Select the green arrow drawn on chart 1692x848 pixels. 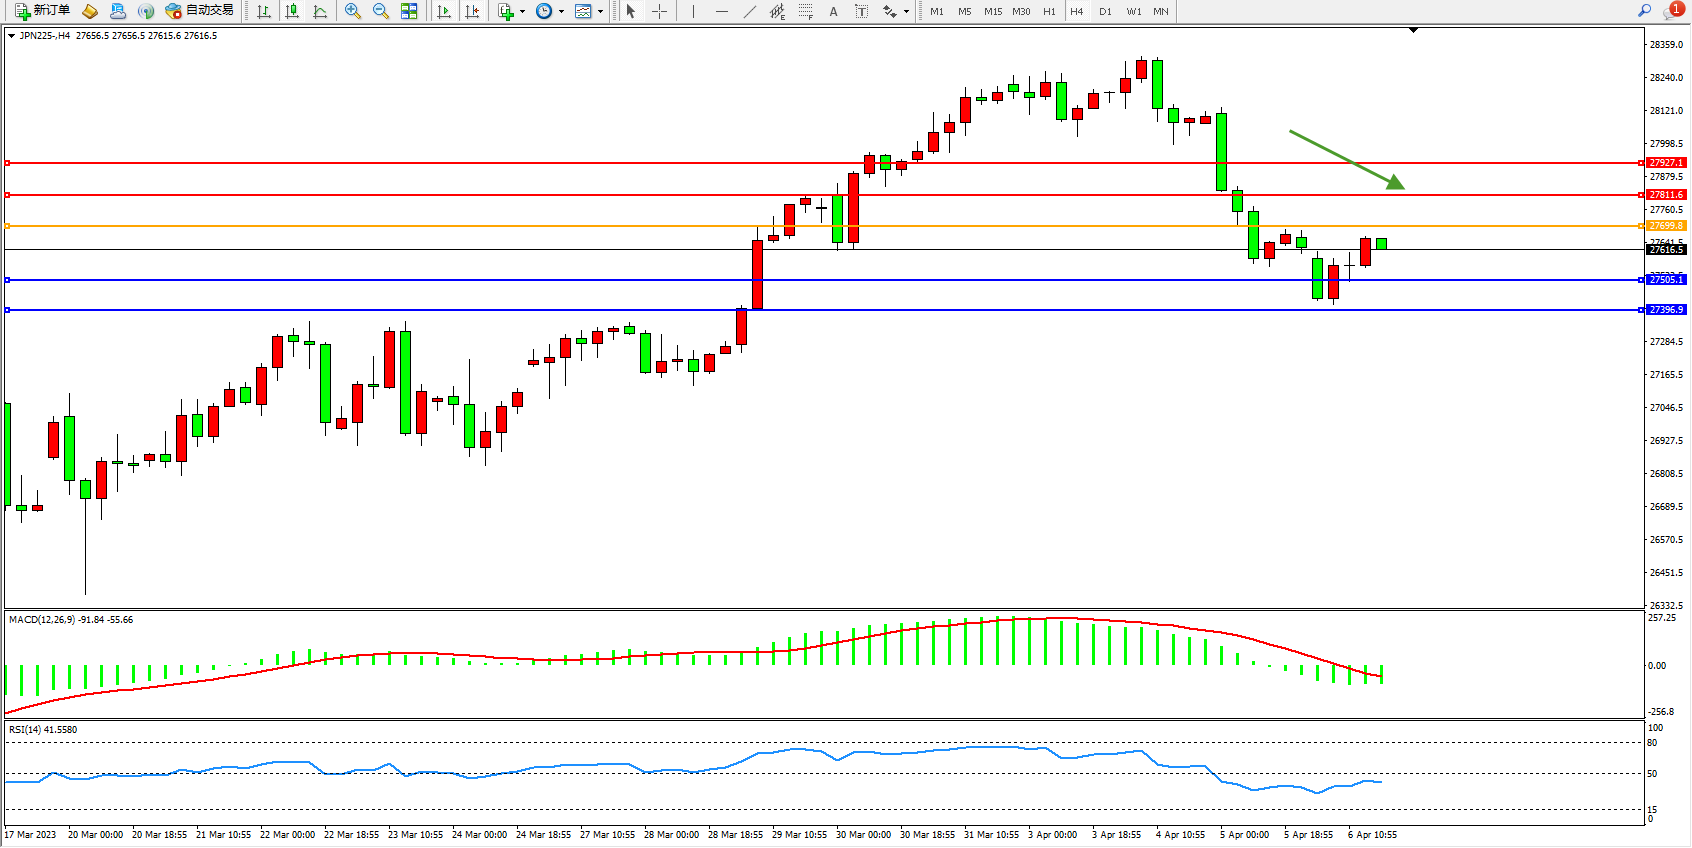[1345, 159]
